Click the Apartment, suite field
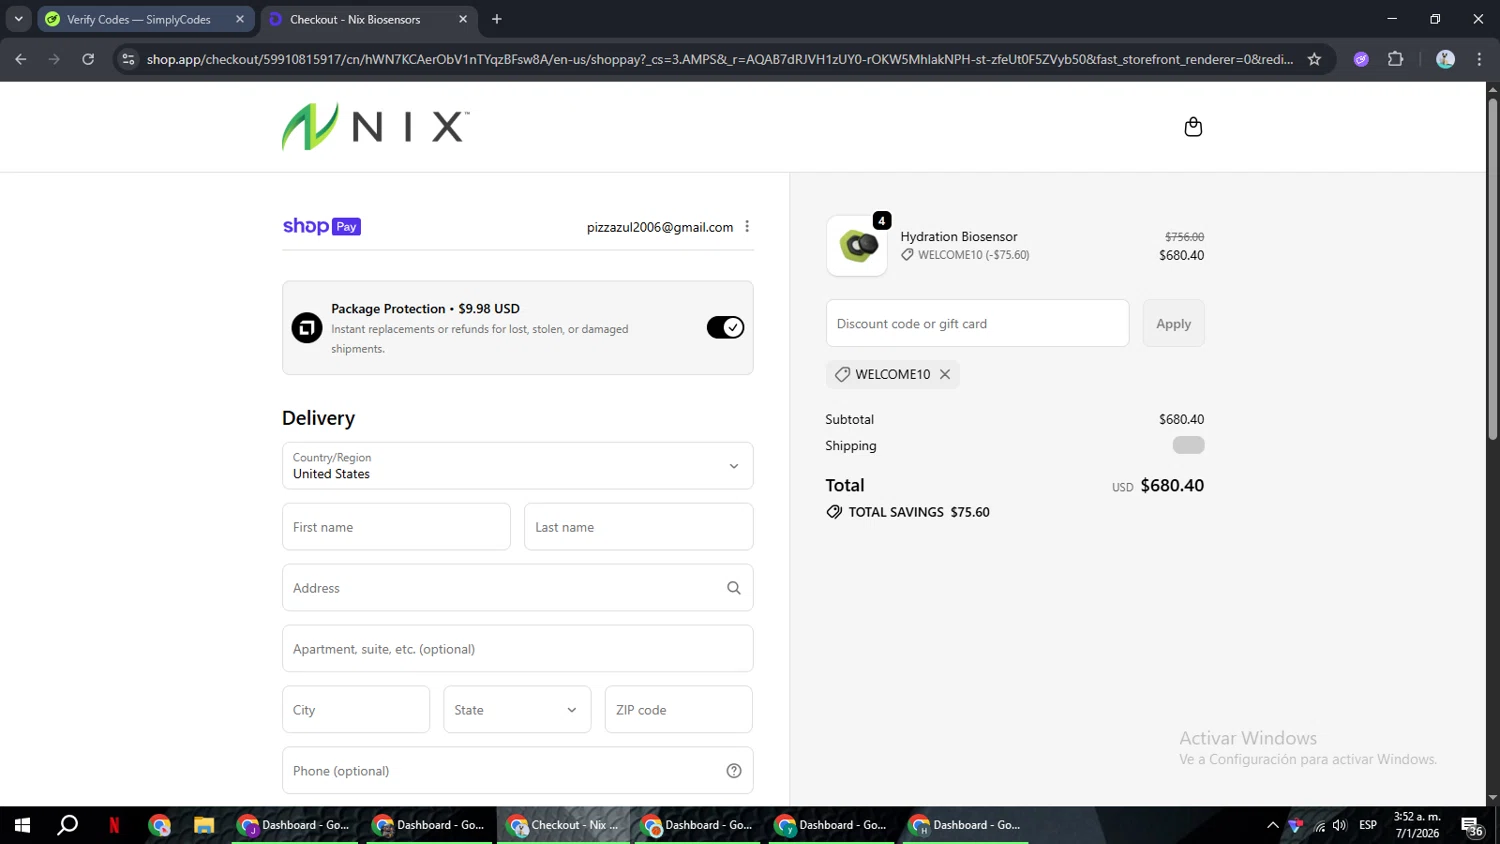Screen dimensions: 1500x844 coord(517,649)
